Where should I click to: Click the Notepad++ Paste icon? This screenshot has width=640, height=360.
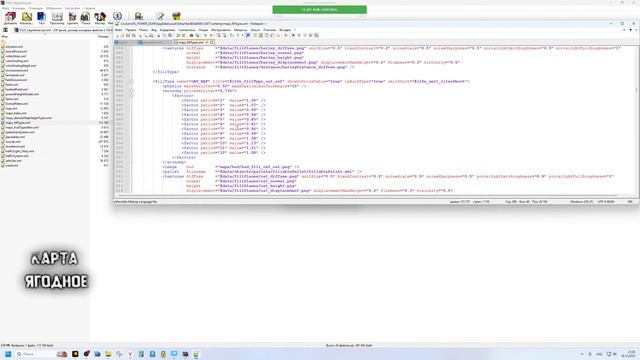170,36
